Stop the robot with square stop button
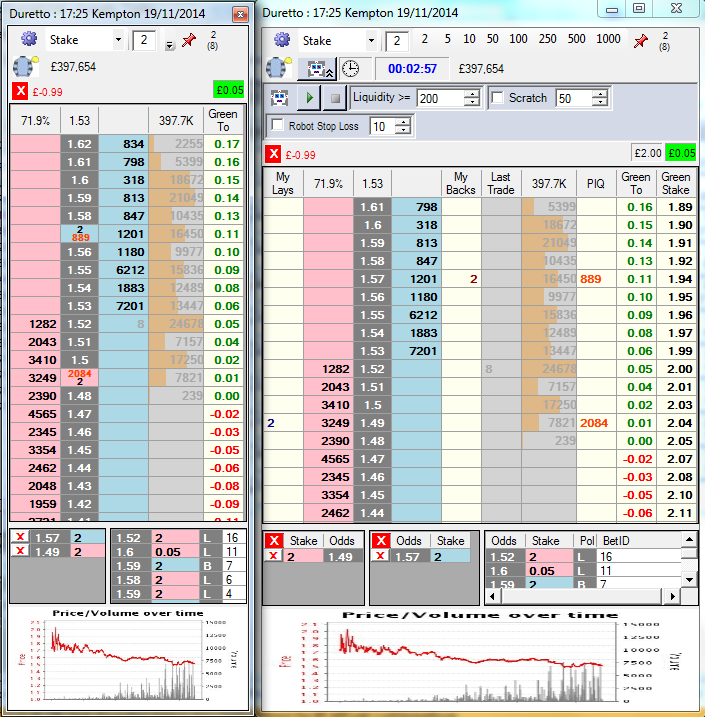705x717 pixels. tap(335, 98)
